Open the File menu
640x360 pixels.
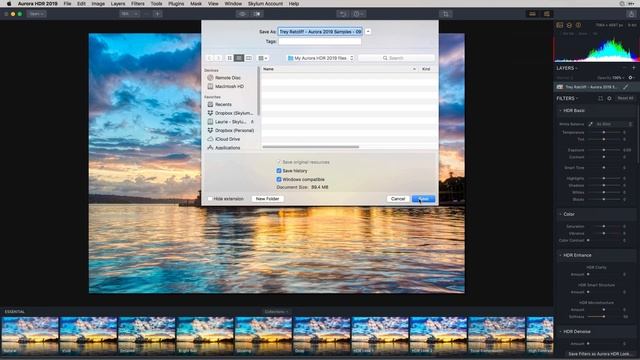point(67,4)
